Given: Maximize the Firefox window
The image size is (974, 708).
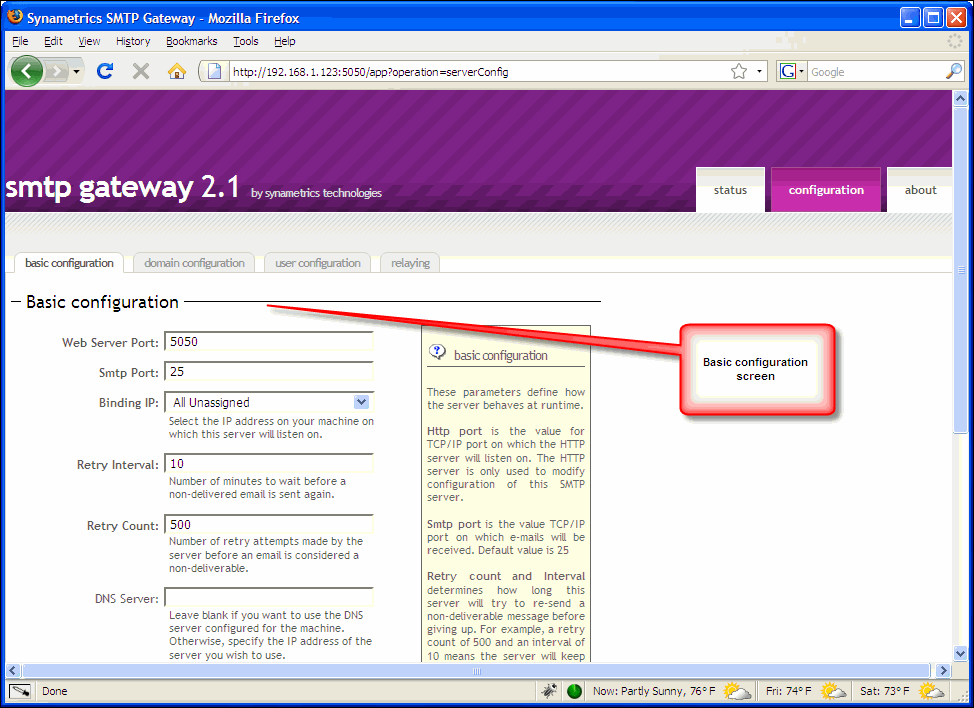Looking at the screenshot, I should [x=933, y=17].
